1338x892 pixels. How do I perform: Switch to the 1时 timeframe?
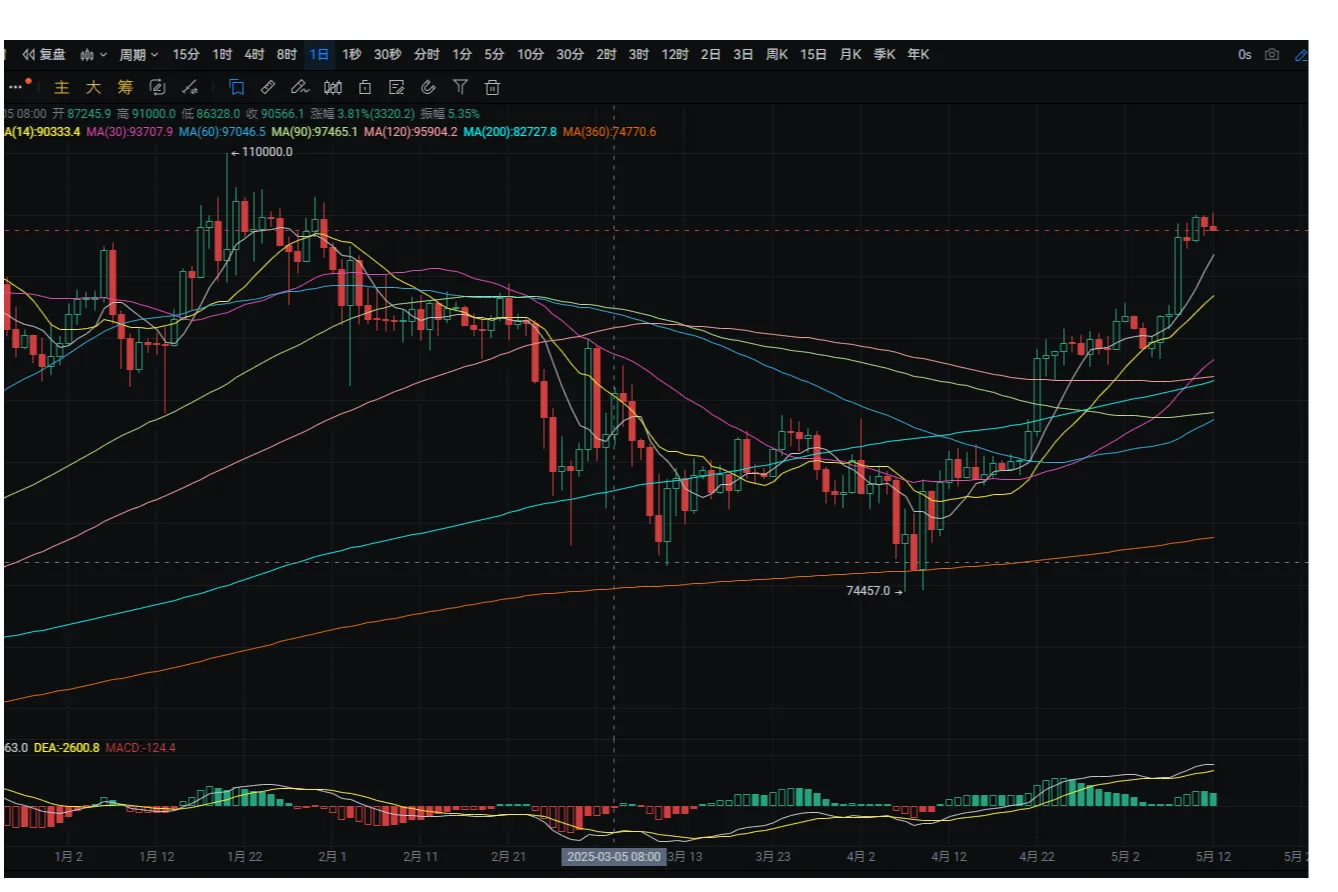[x=222, y=55]
